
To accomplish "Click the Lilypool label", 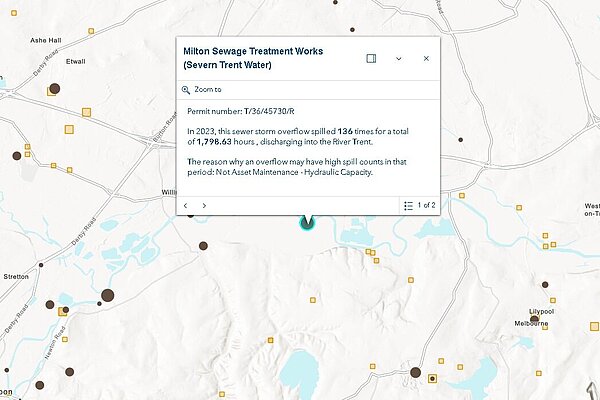I will 541,312.
